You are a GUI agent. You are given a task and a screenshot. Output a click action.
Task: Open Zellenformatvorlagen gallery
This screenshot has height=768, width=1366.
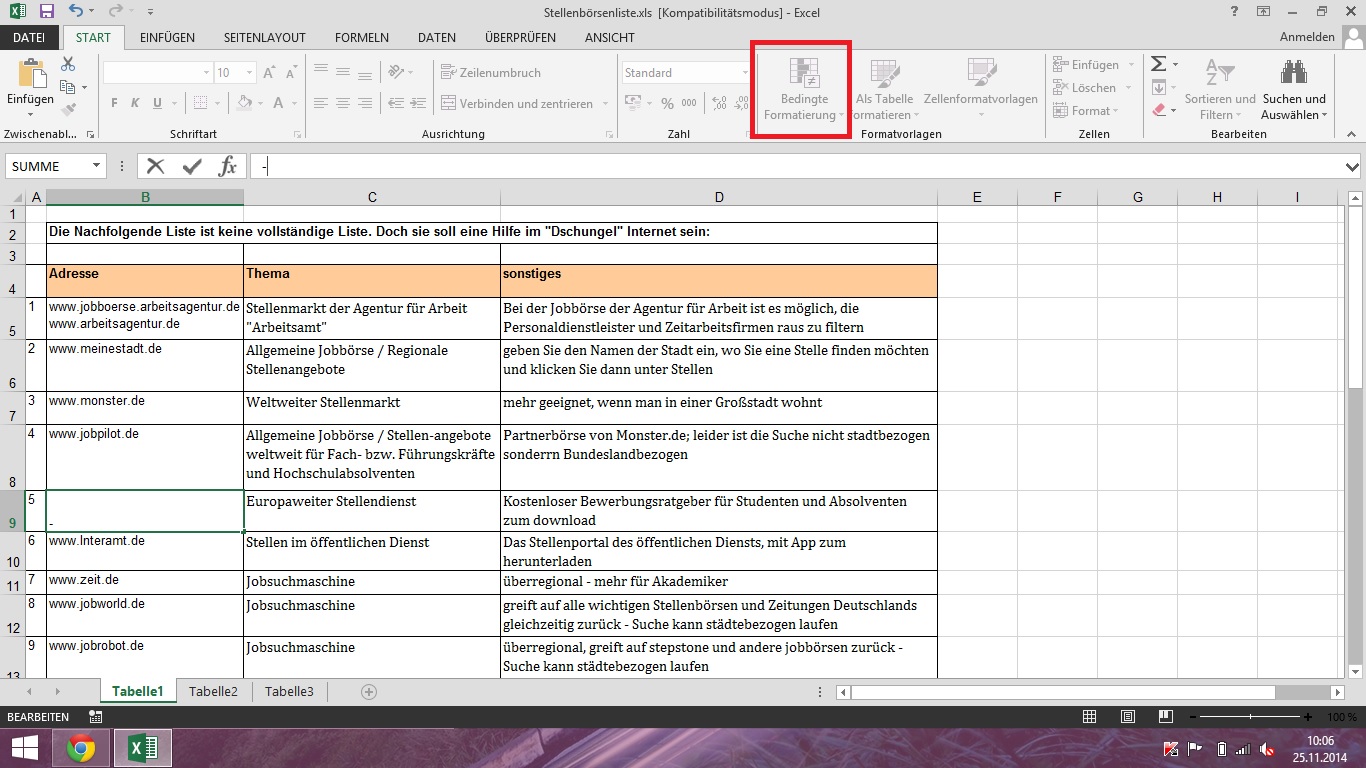pyautogui.click(x=980, y=89)
